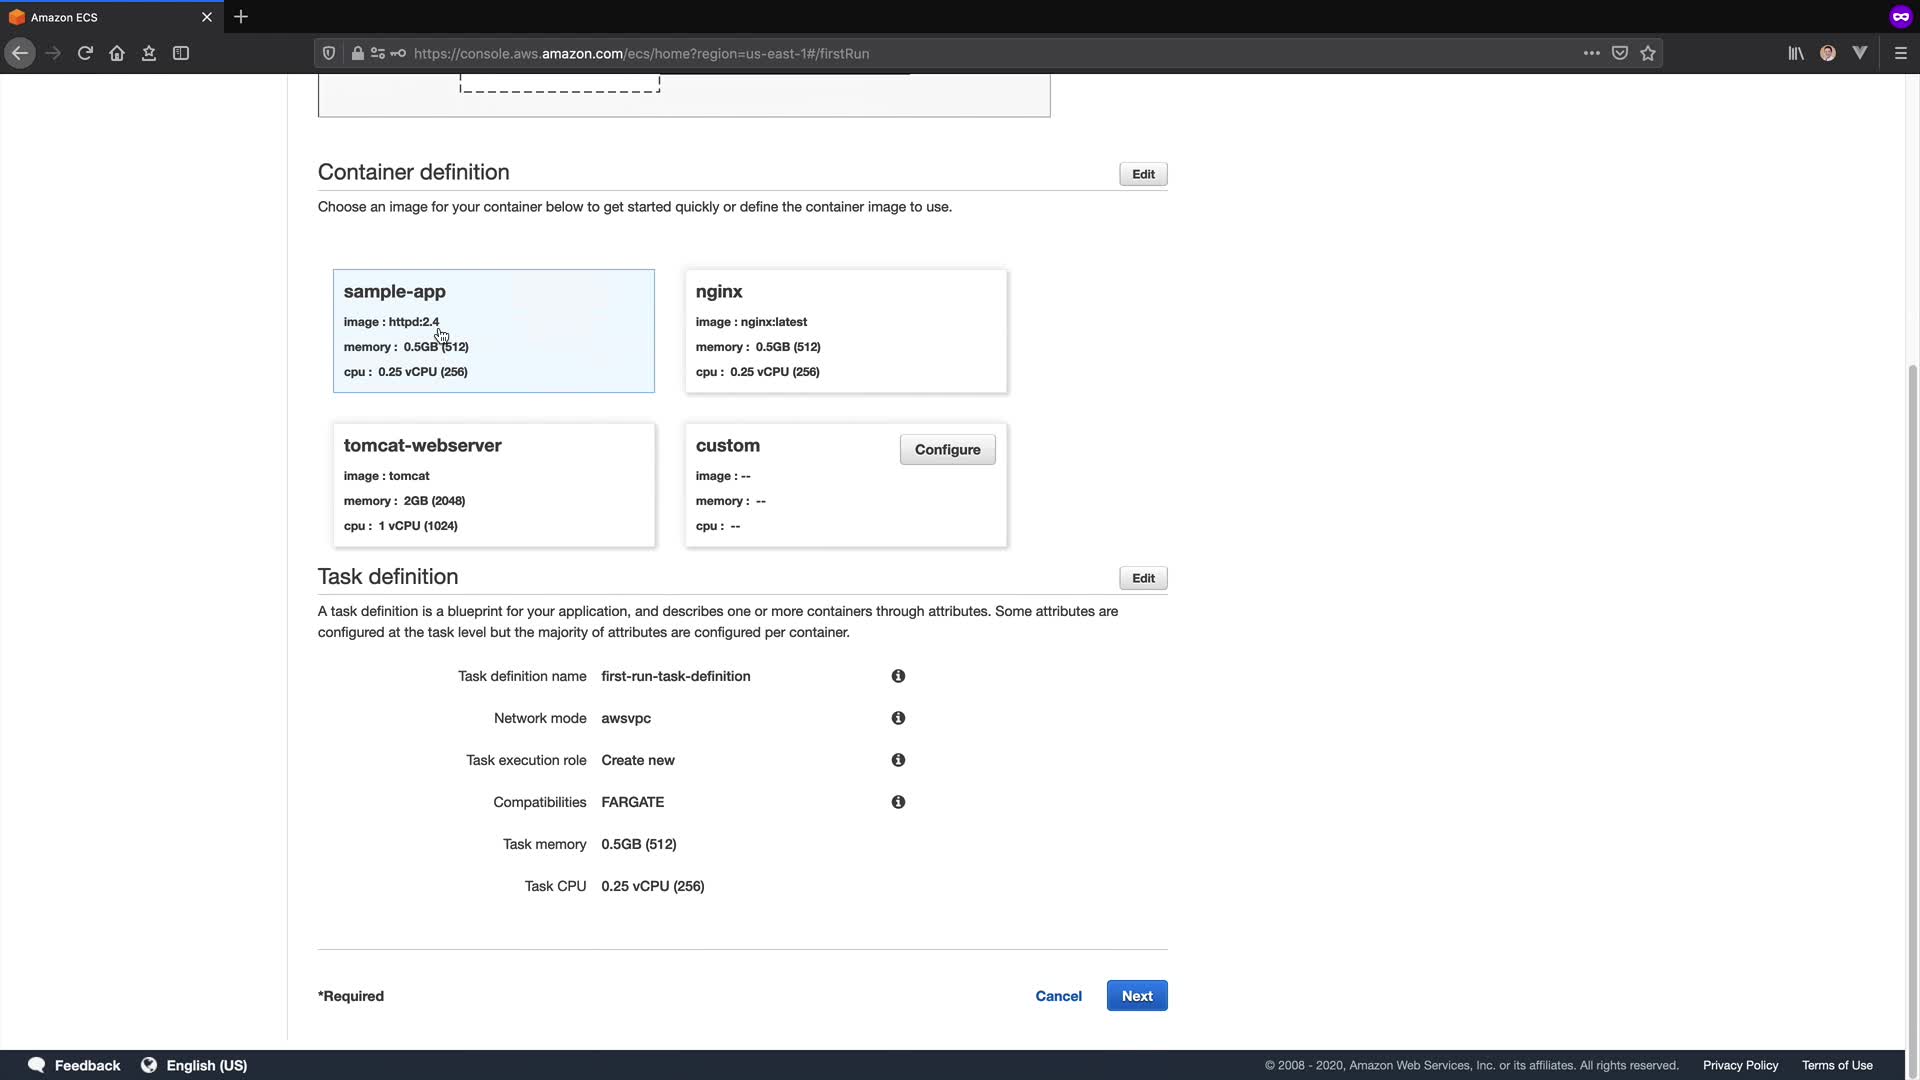
Task: Select the sample-app container image card
Action: pyautogui.click(x=493, y=331)
